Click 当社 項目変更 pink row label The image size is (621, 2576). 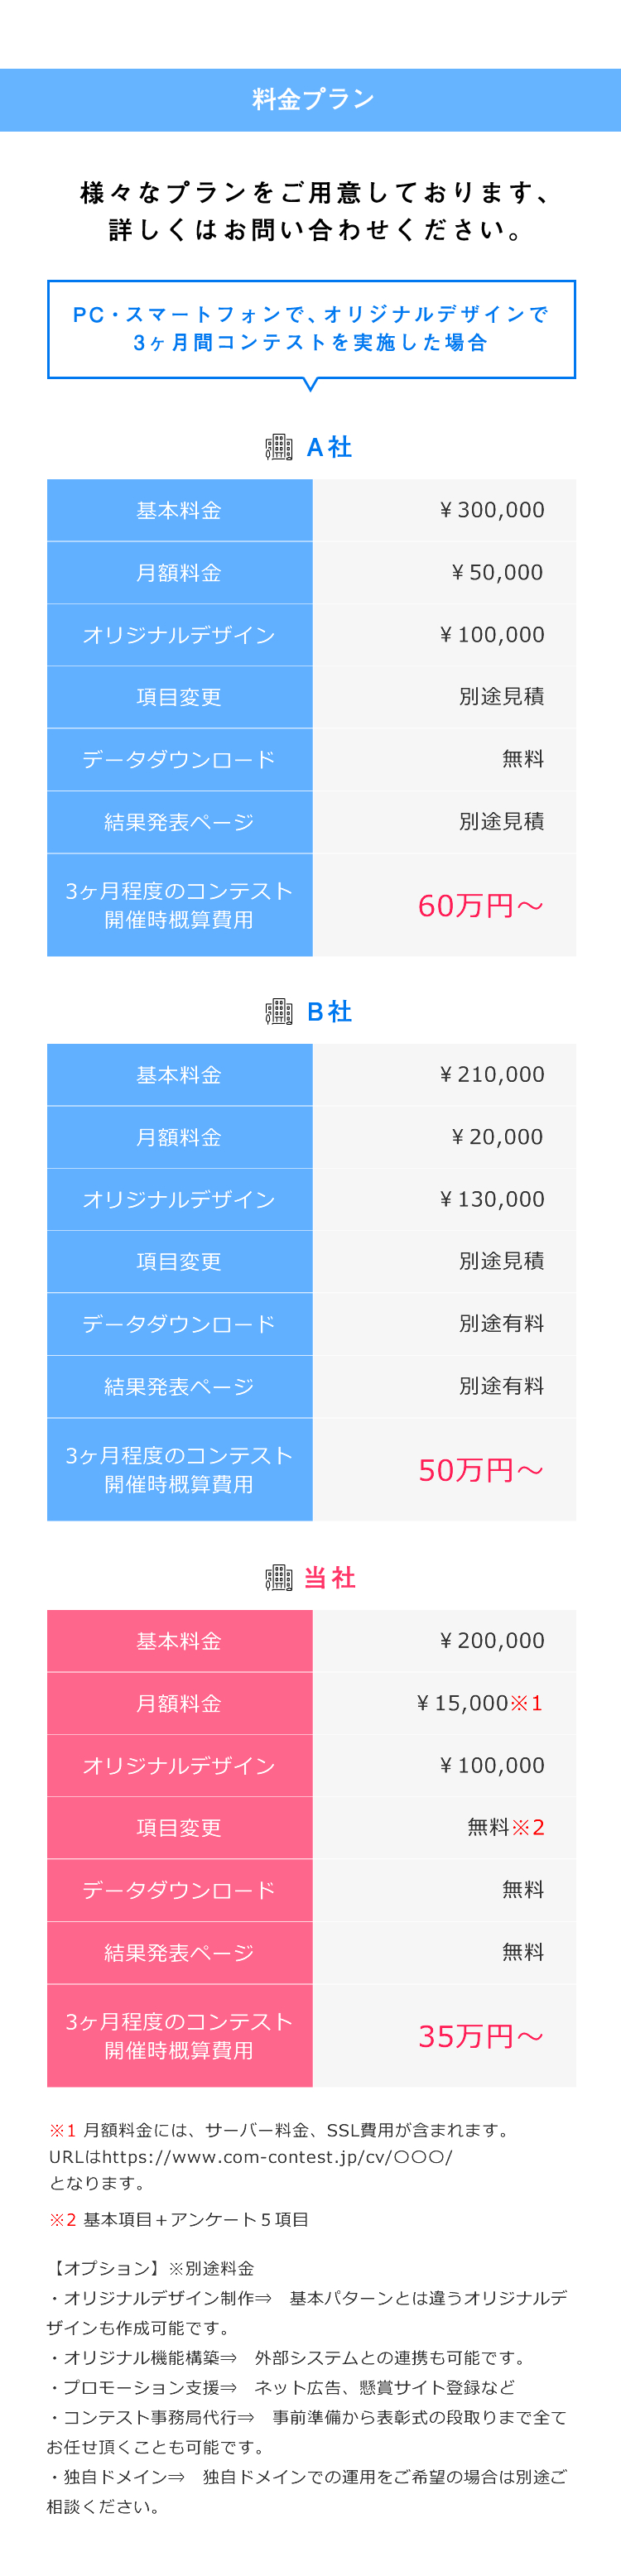180,1828
